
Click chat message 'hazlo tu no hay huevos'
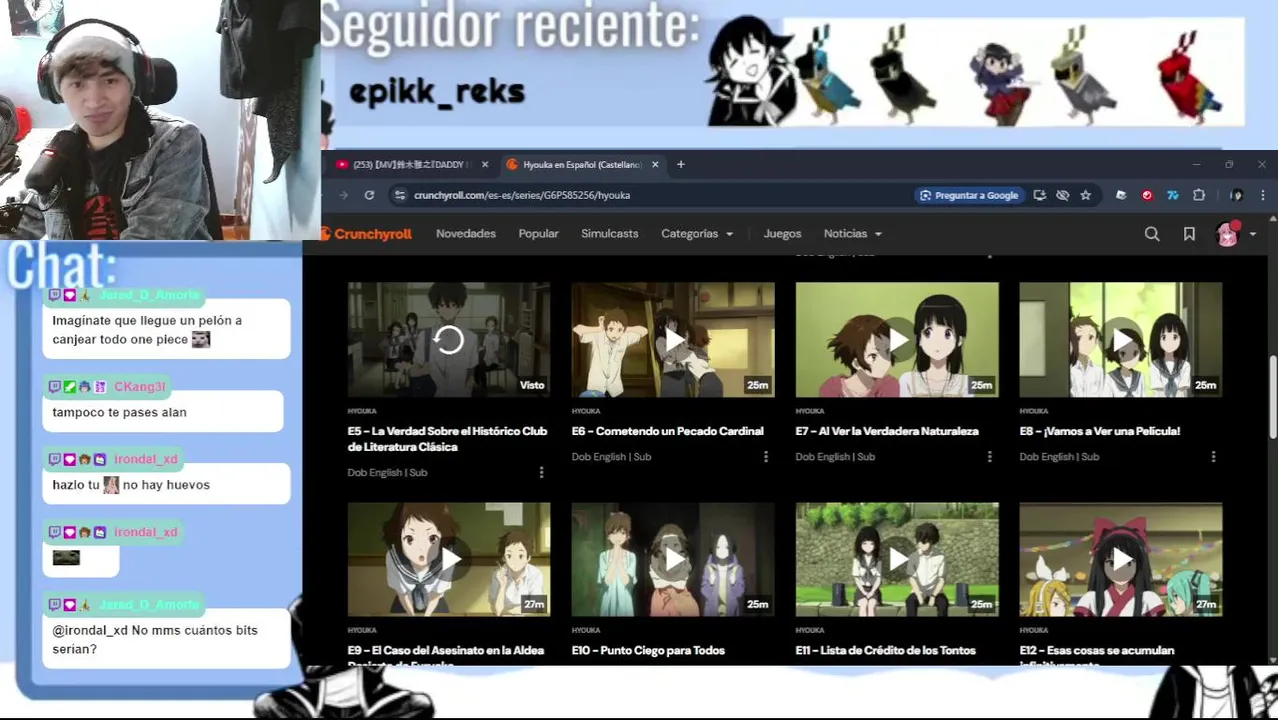[x=131, y=485]
